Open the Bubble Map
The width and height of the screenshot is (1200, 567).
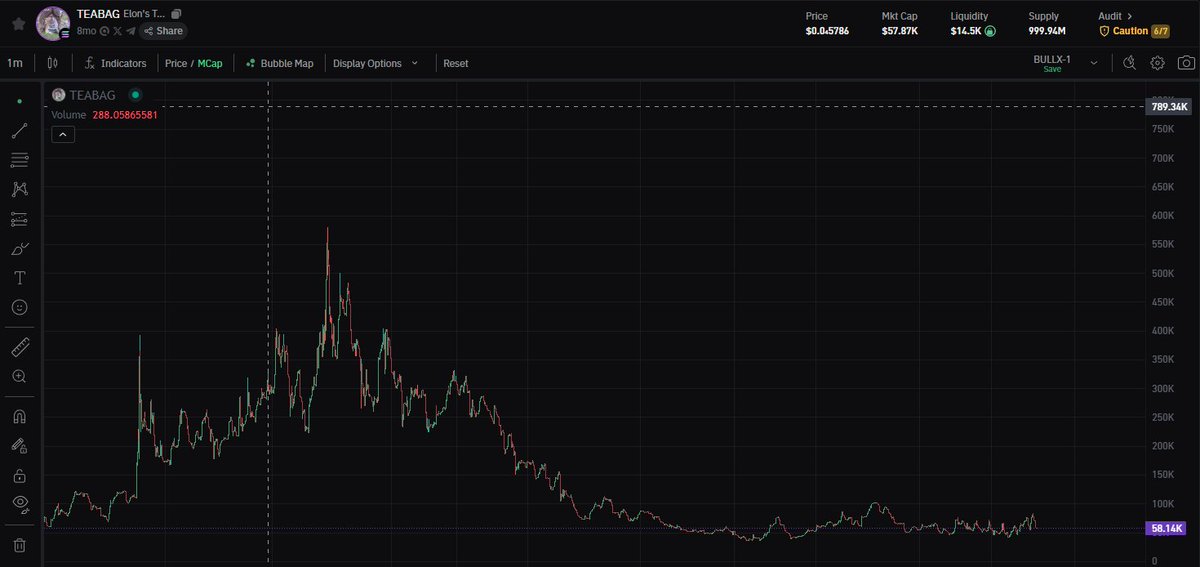click(x=279, y=63)
